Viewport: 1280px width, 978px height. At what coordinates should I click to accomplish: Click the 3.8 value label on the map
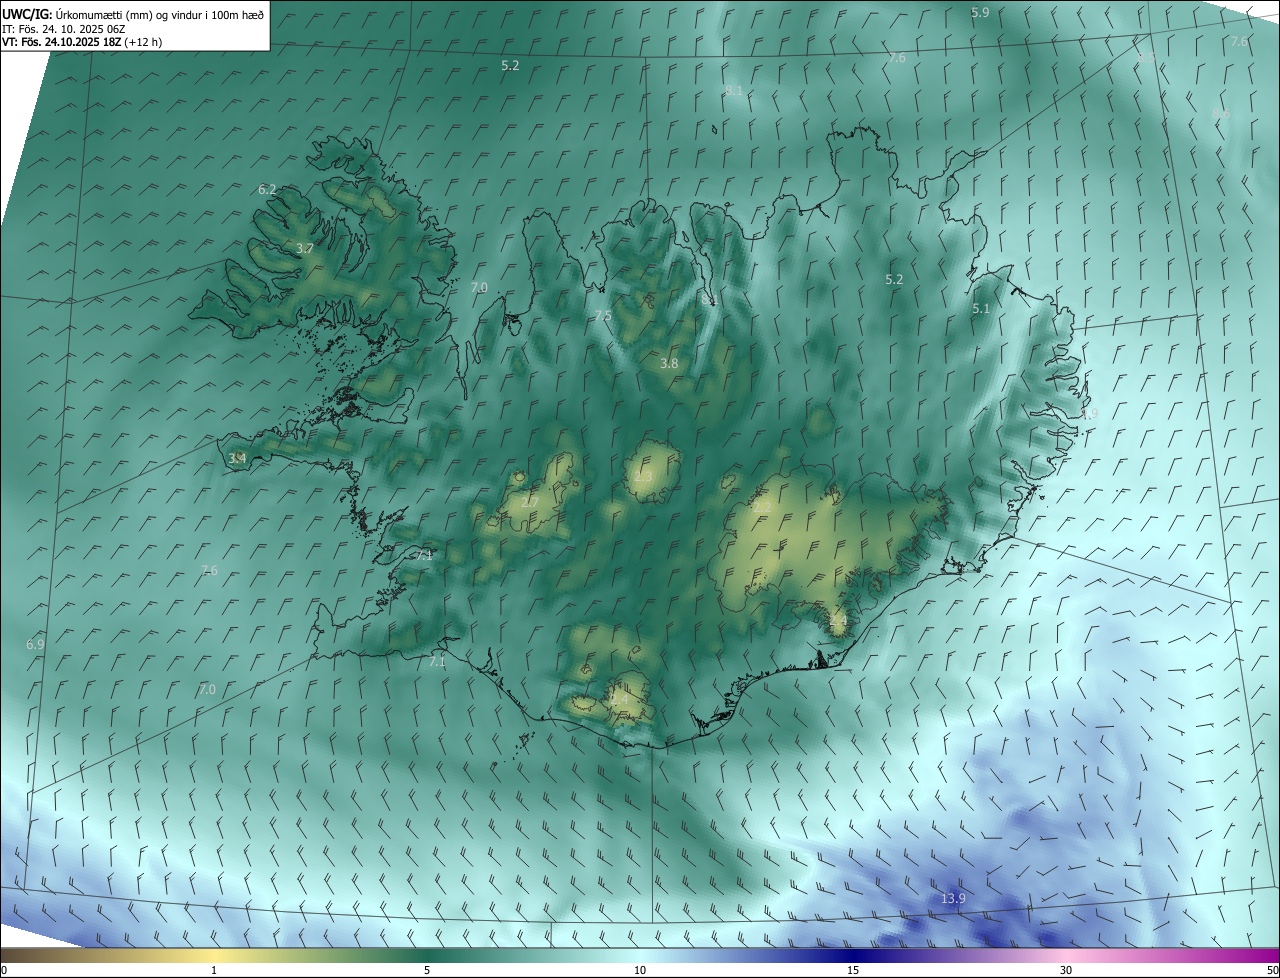(x=669, y=364)
